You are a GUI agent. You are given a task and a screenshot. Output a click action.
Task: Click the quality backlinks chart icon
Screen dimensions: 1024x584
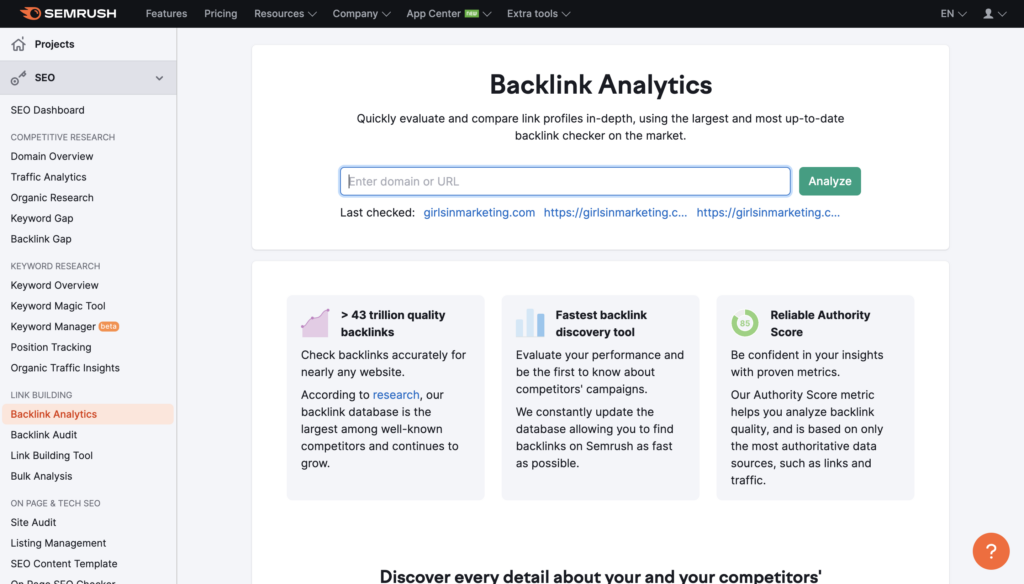(315, 323)
